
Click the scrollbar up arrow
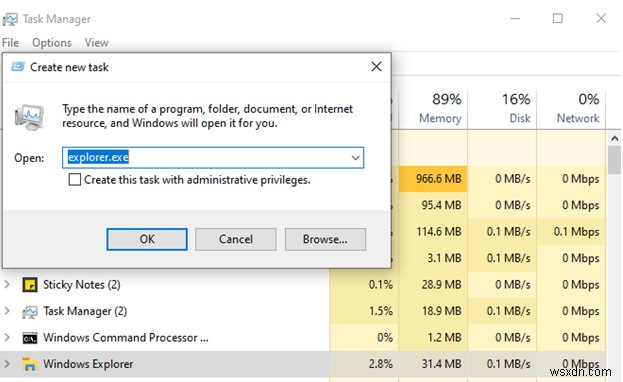tap(615, 139)
